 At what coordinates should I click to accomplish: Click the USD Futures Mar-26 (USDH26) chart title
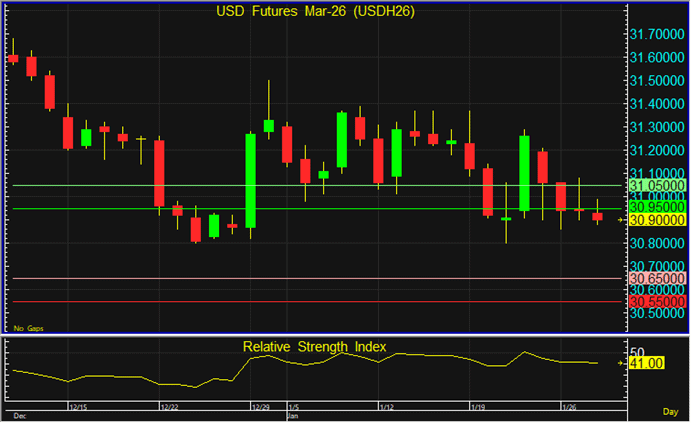[316, 12]
